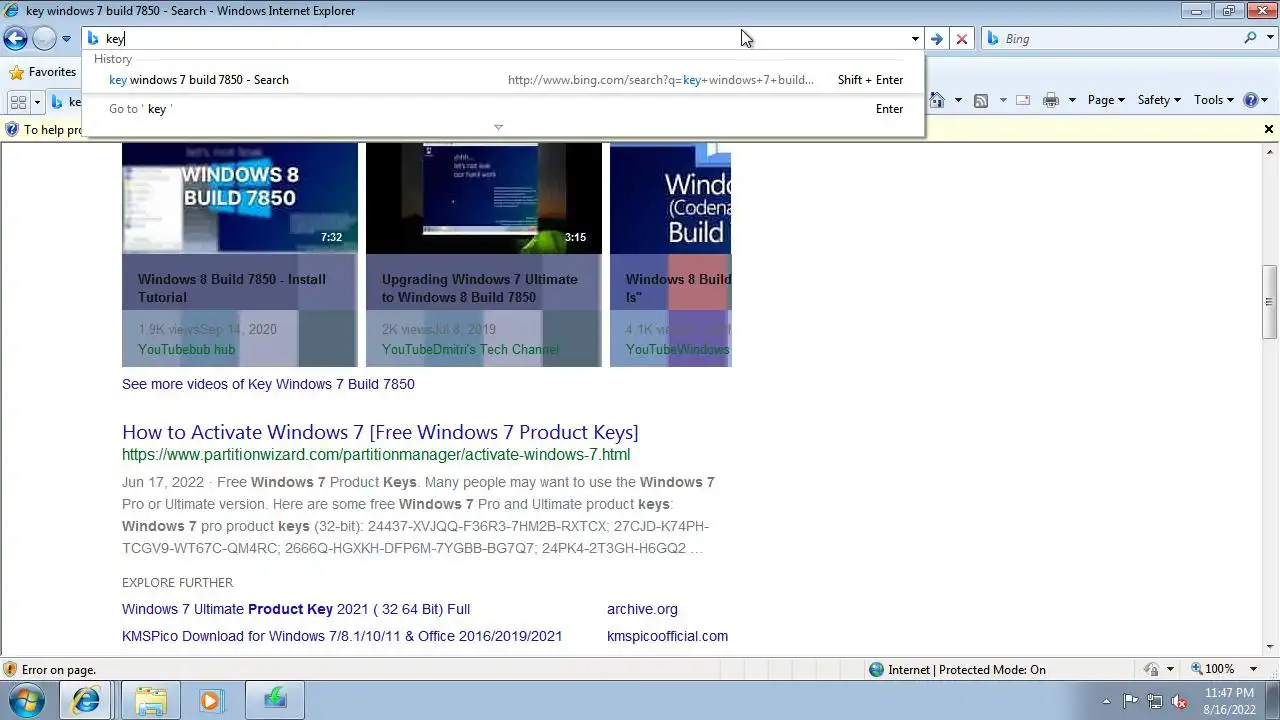The image size is (1280, 720).
Task: Click the muted volume tray icon
Action: [x=1180, y=701]
